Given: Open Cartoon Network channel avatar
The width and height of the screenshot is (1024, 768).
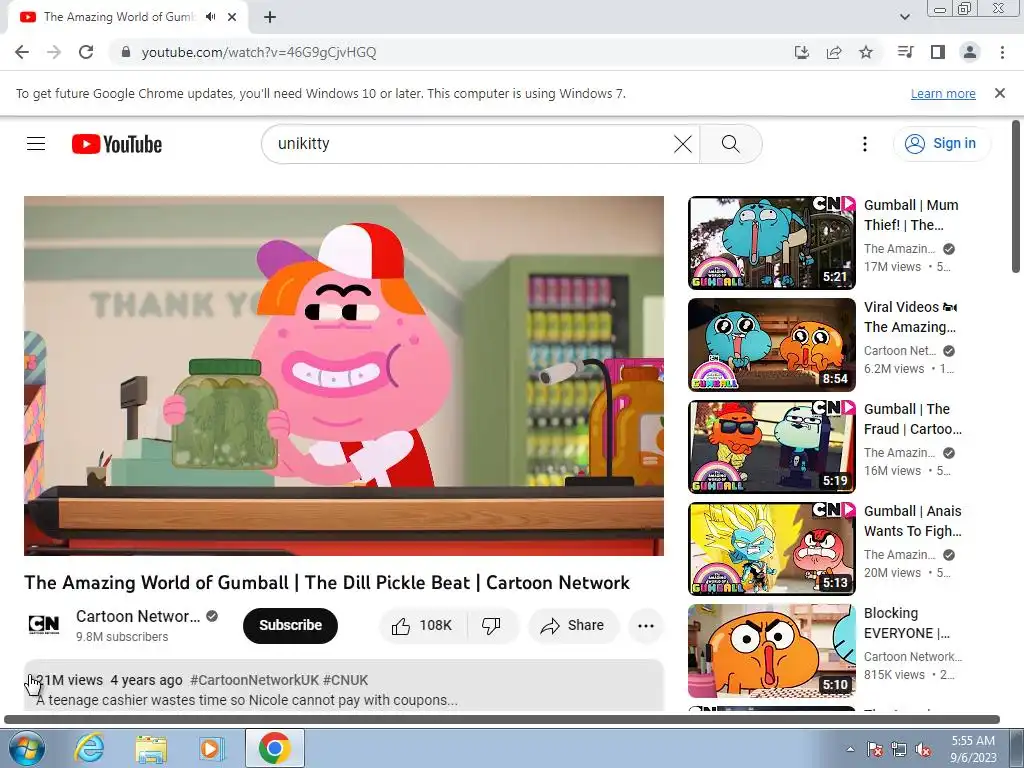Looking at the screenshot, I should click(x=44, y=625).
